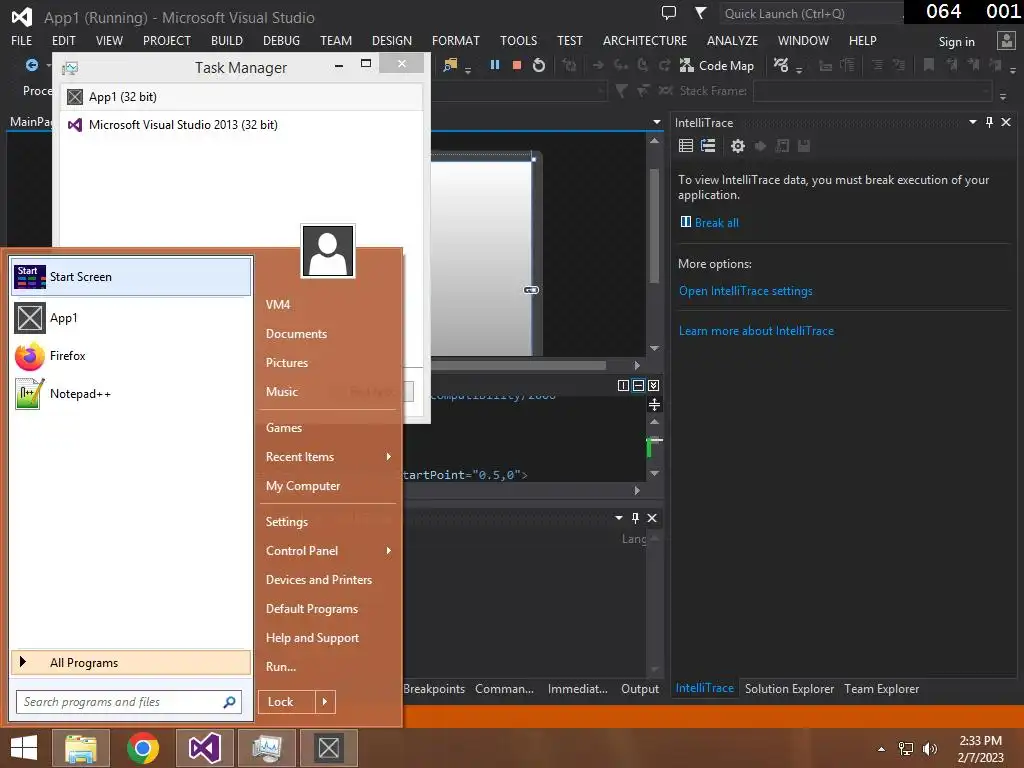Switch to App1 on the taskbar
The image size is (1024, 768).
coord(328,748)
